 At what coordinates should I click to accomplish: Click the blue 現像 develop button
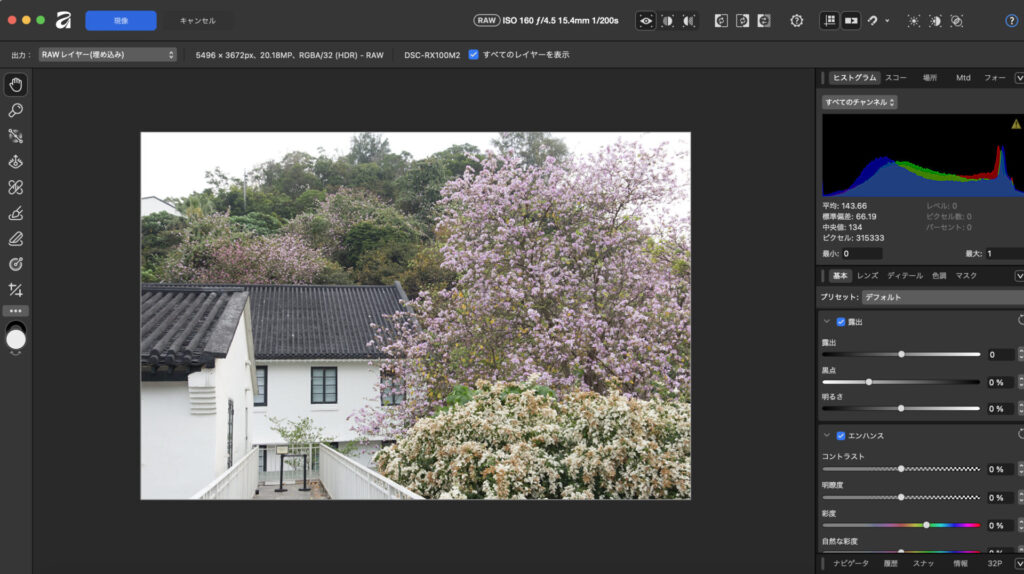click(120, 20)
